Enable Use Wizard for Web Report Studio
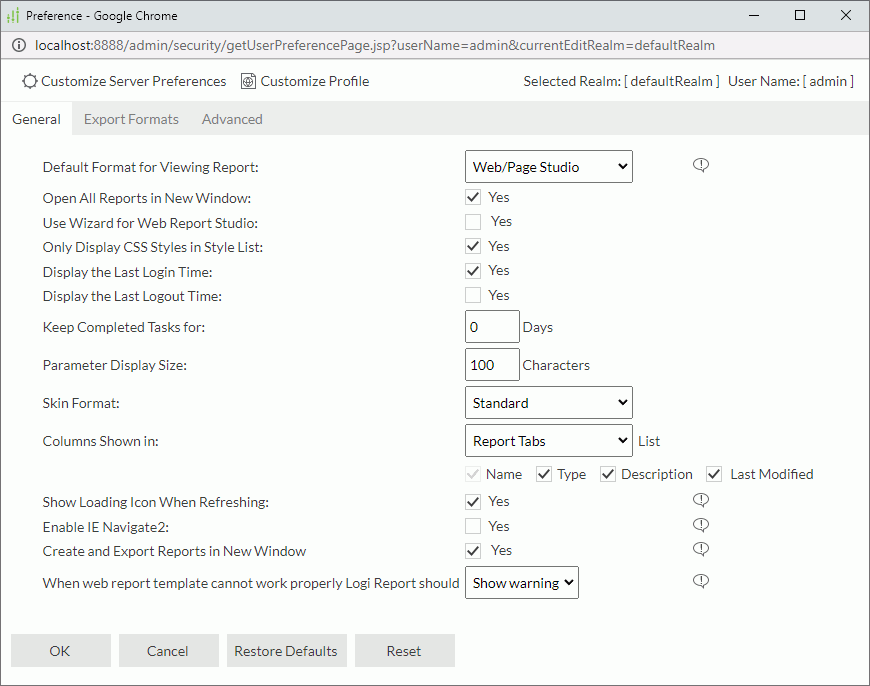The height and width of the screenshot is (686, 870). click(472, 221)
